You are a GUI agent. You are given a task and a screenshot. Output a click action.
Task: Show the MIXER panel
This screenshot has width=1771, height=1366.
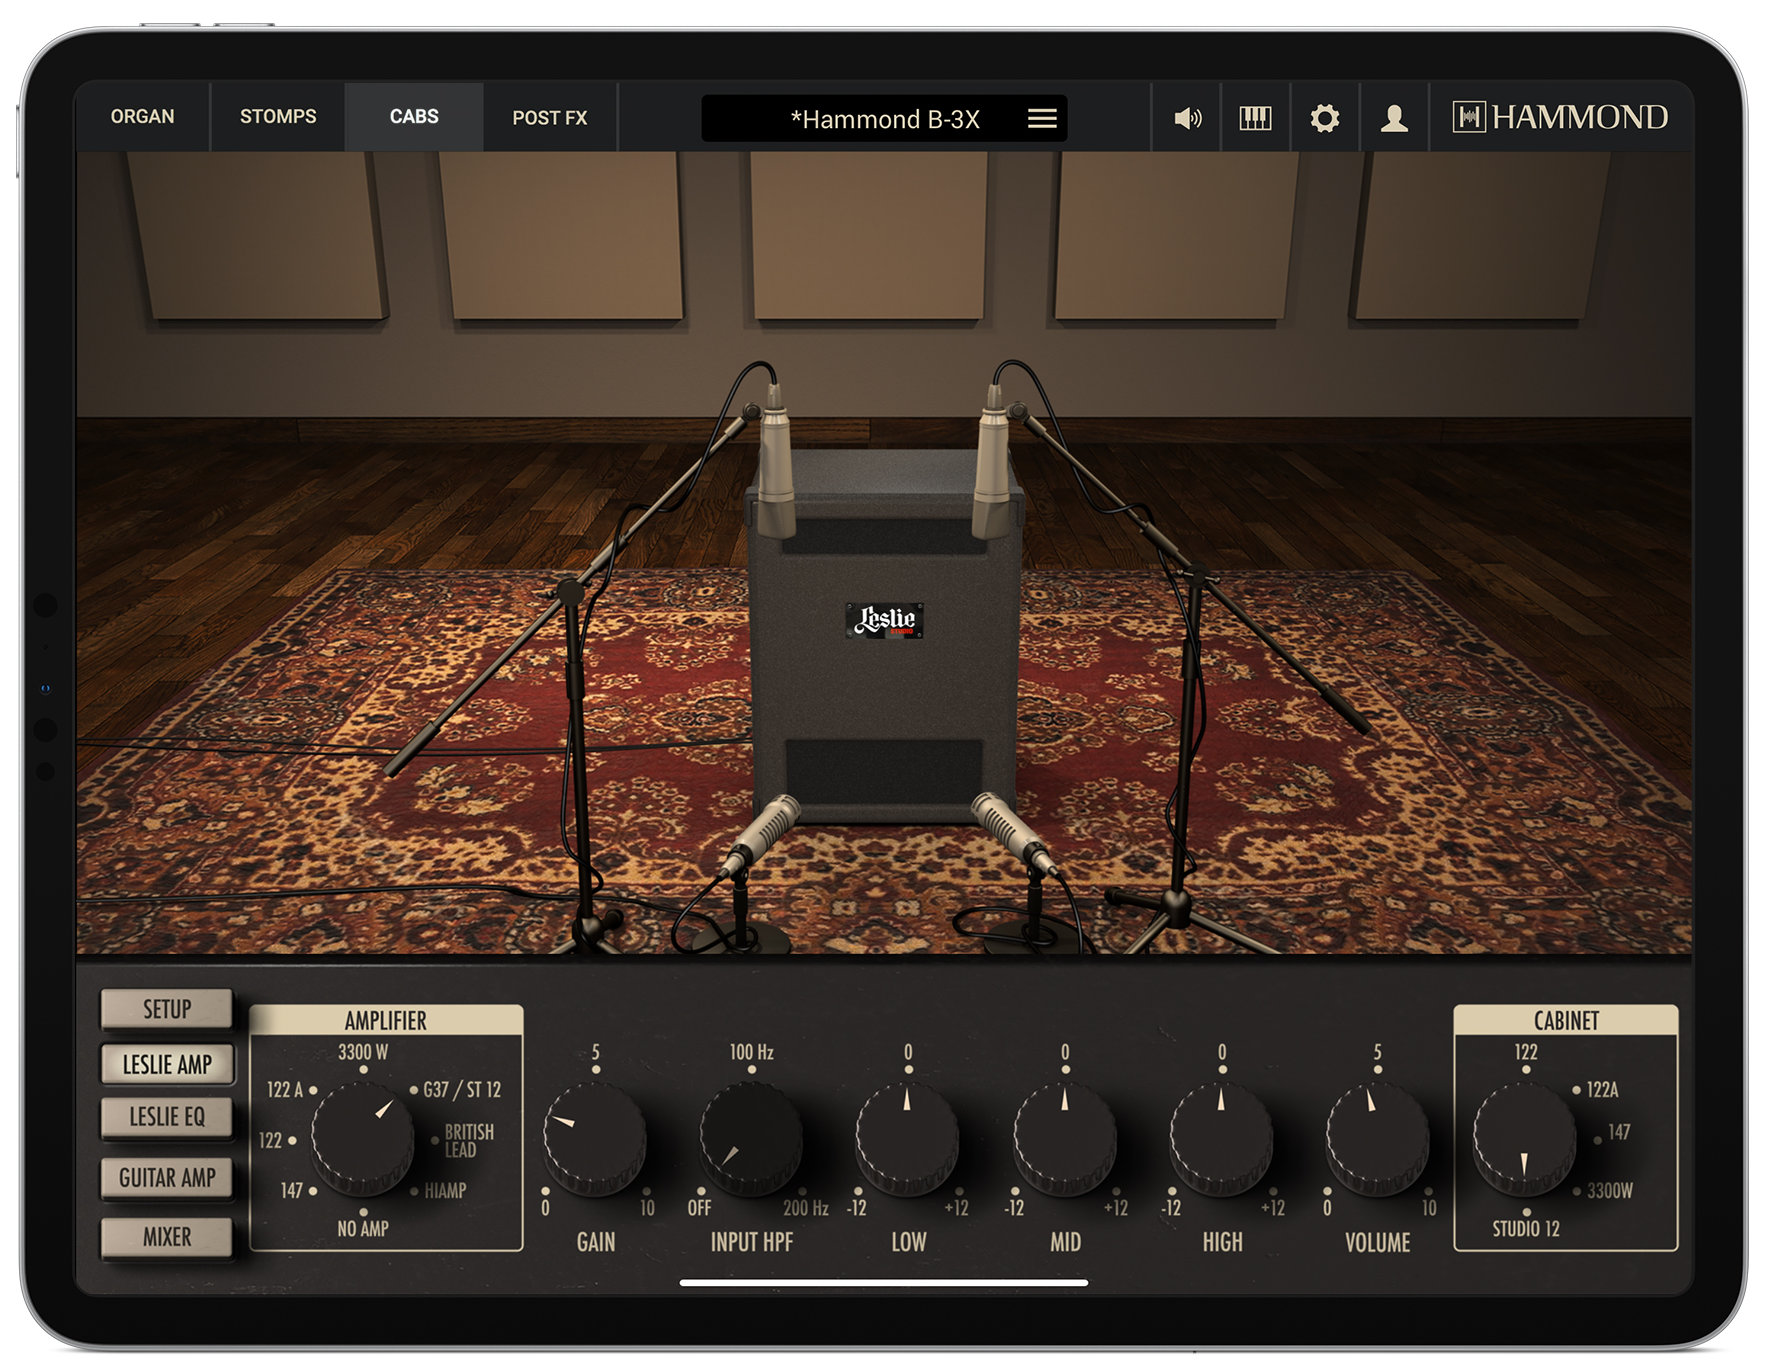pyautogui.click(x=167, y=1237)
